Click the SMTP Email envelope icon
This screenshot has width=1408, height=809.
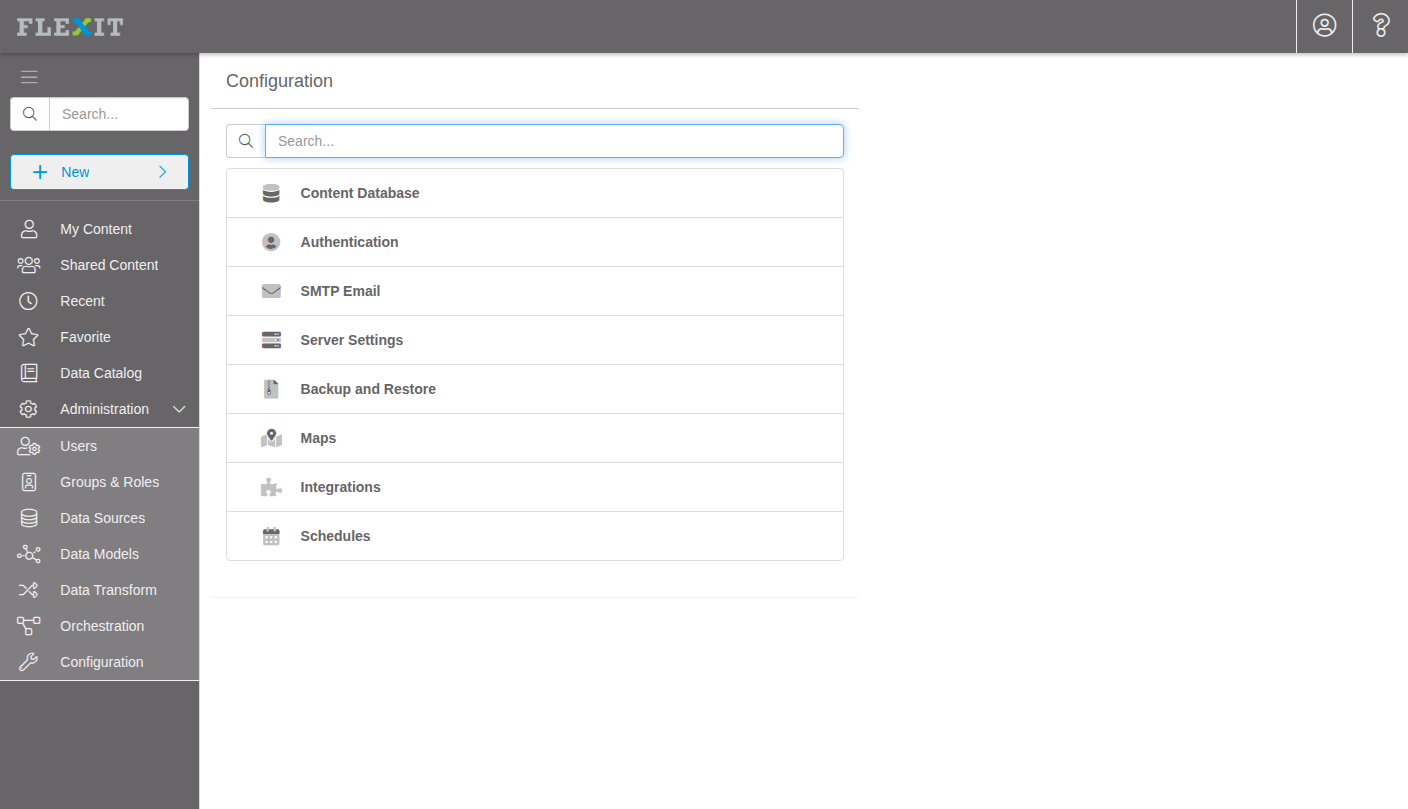click(x=271, y=291)
